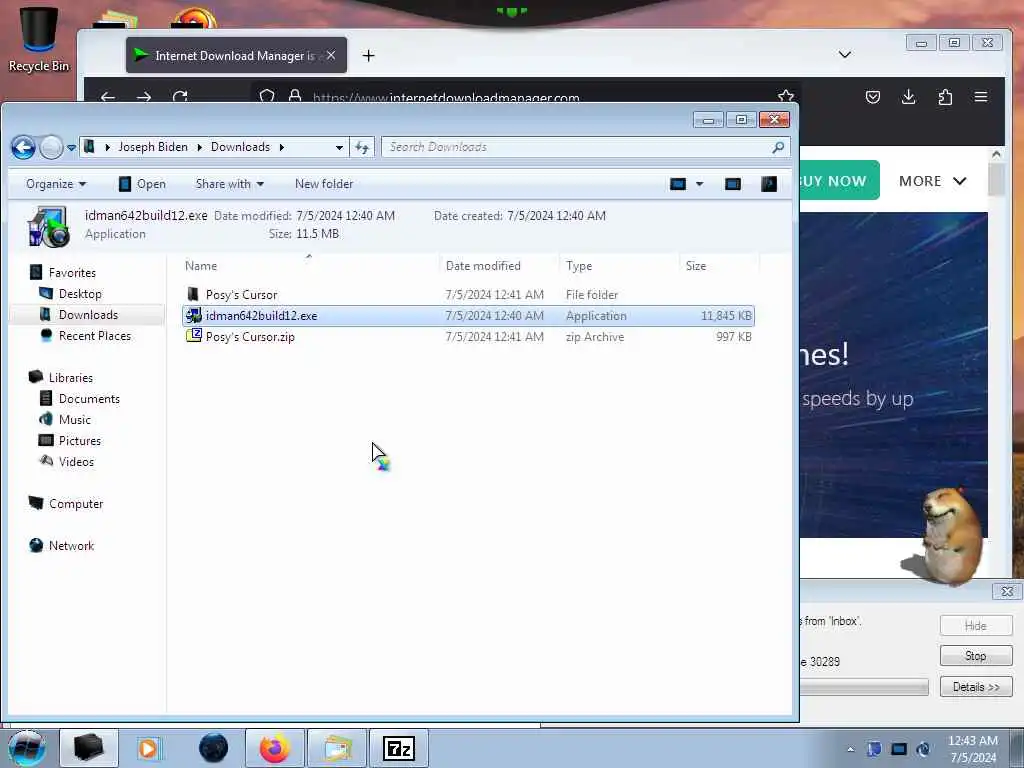
Task: Toggle the preview pane icon
Action: pos(733,184)
